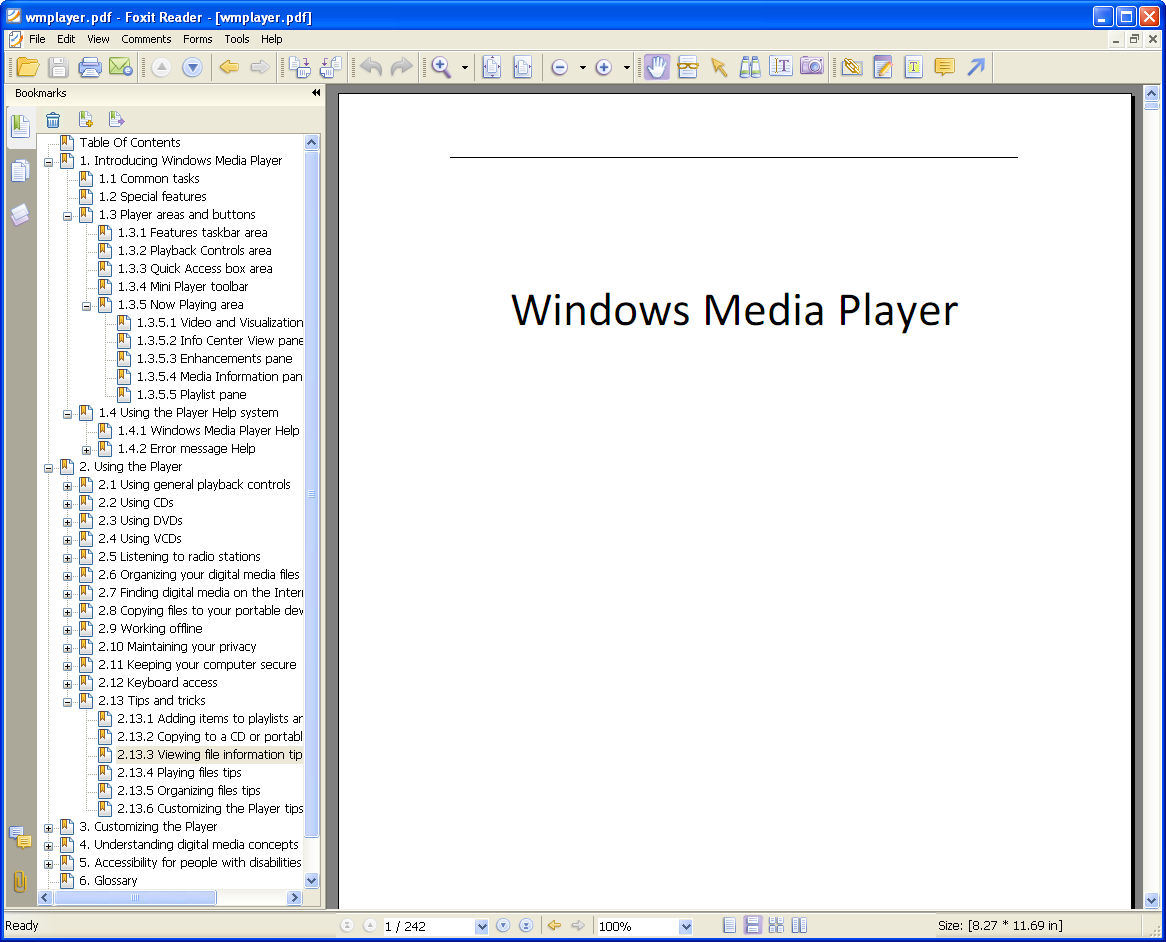This screenshot has width=1166, height=942.
Task: Click the Open file folder icon
Action: (x=27, y=67)
